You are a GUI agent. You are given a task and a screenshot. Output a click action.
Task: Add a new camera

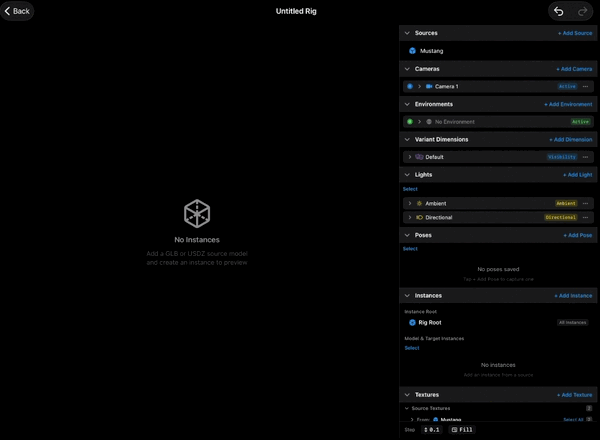click(x=574, y=69)
